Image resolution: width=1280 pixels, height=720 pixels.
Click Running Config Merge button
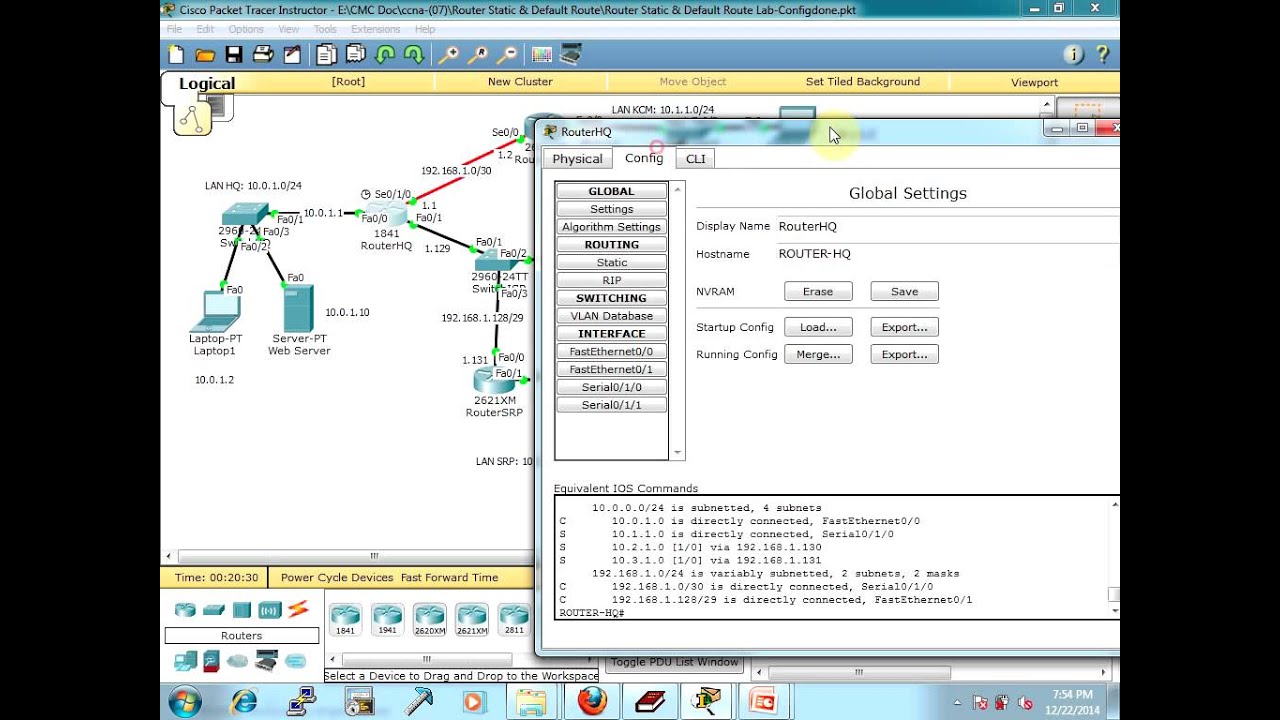[818, 354]
